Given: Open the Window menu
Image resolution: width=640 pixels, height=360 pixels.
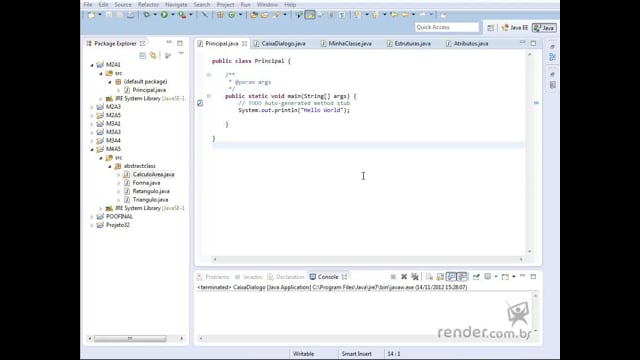Looking at the screenshot, I should click(x=267, y=4).
